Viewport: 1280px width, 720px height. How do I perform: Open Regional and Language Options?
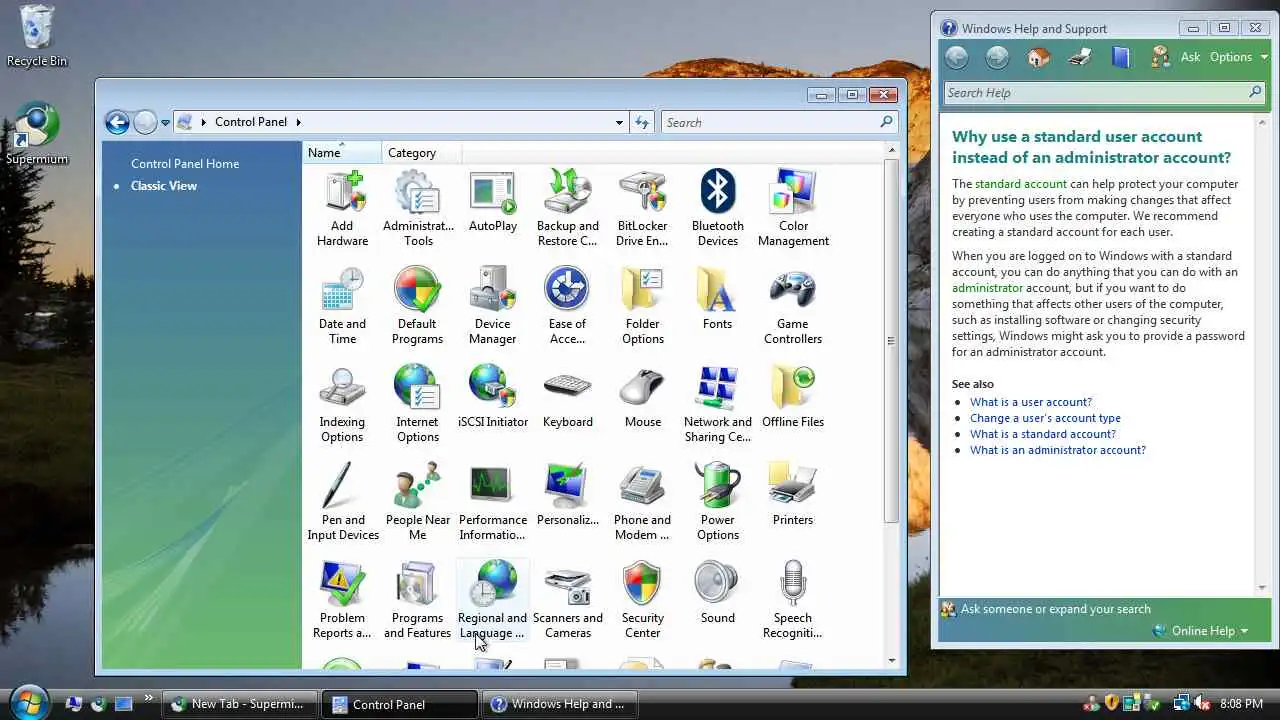tap(493, 600)
